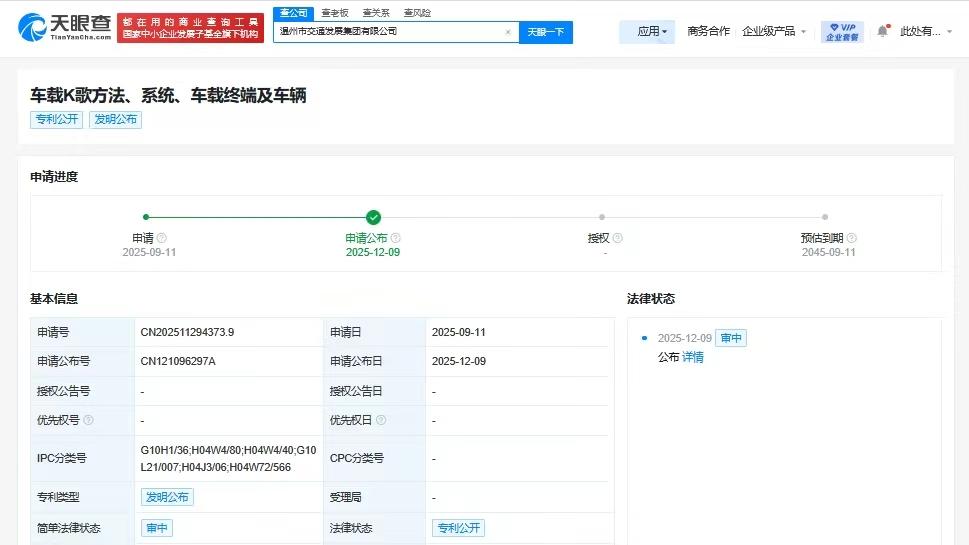Image resolution: width=969 pixels, height=545 pixels.
Task: Switch to the 查公司 search tab
Action: [294, 13]
